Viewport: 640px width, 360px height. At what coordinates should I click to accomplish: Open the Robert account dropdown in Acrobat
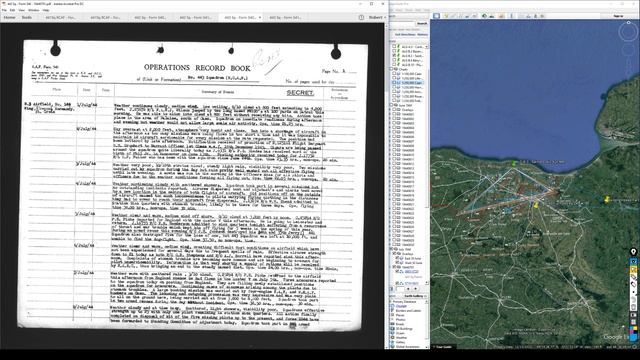click(377, 18)
